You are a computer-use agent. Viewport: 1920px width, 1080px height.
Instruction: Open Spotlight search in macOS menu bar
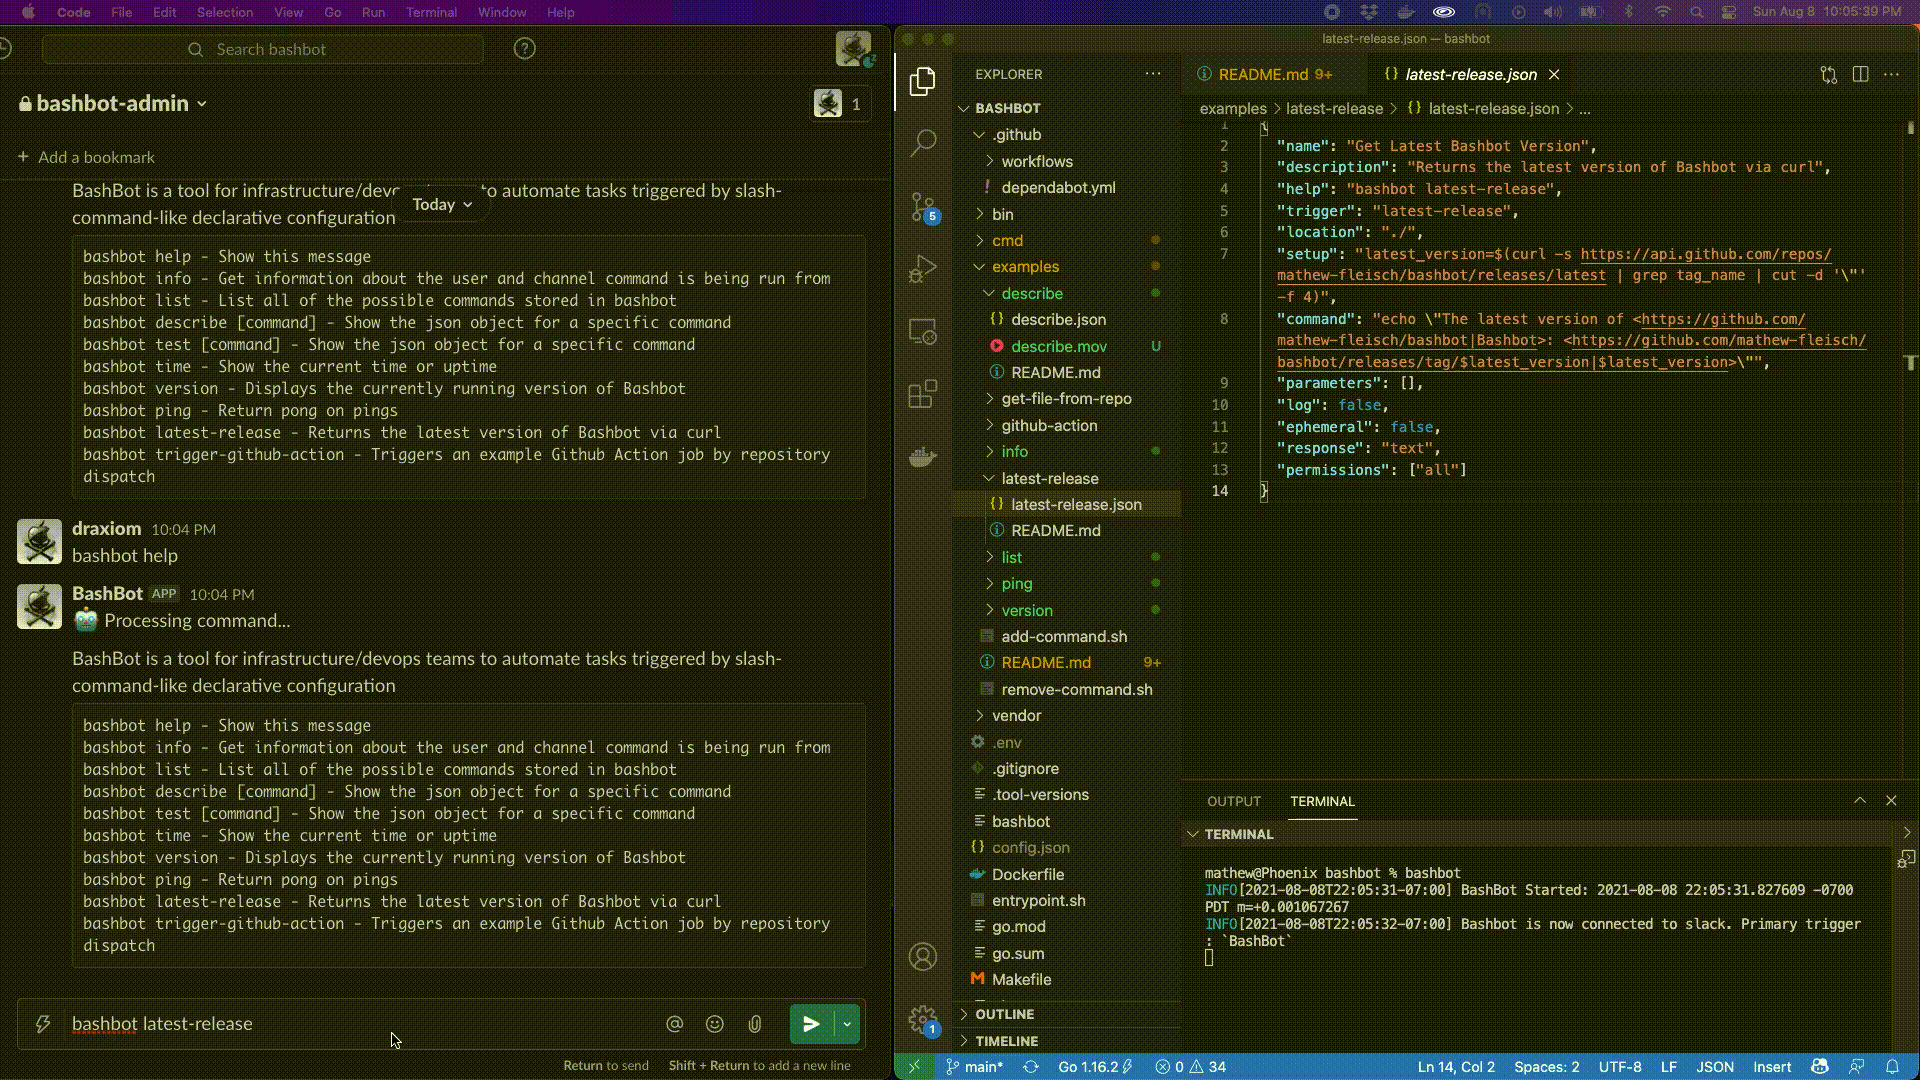pos(1697,12)
